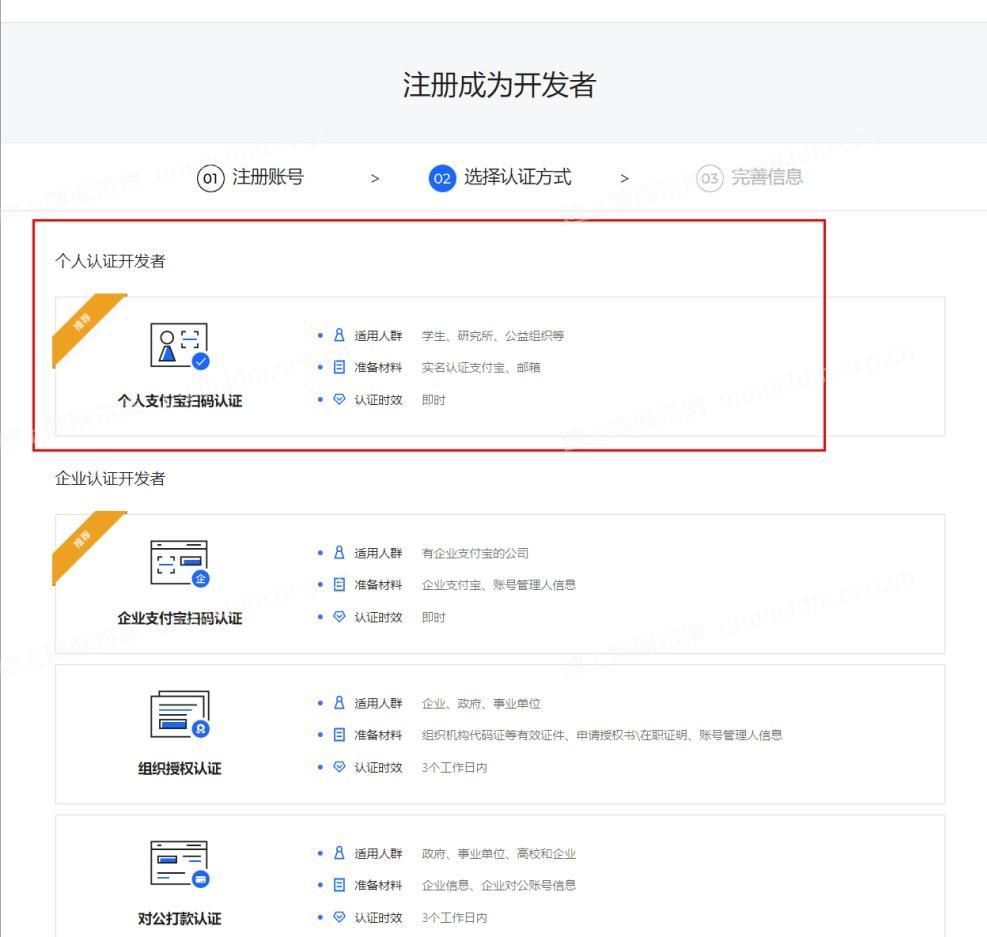Click shield icon in 个人支付宝扫码认证 card
Screen dimensions: 987x937
pos(339,399)
